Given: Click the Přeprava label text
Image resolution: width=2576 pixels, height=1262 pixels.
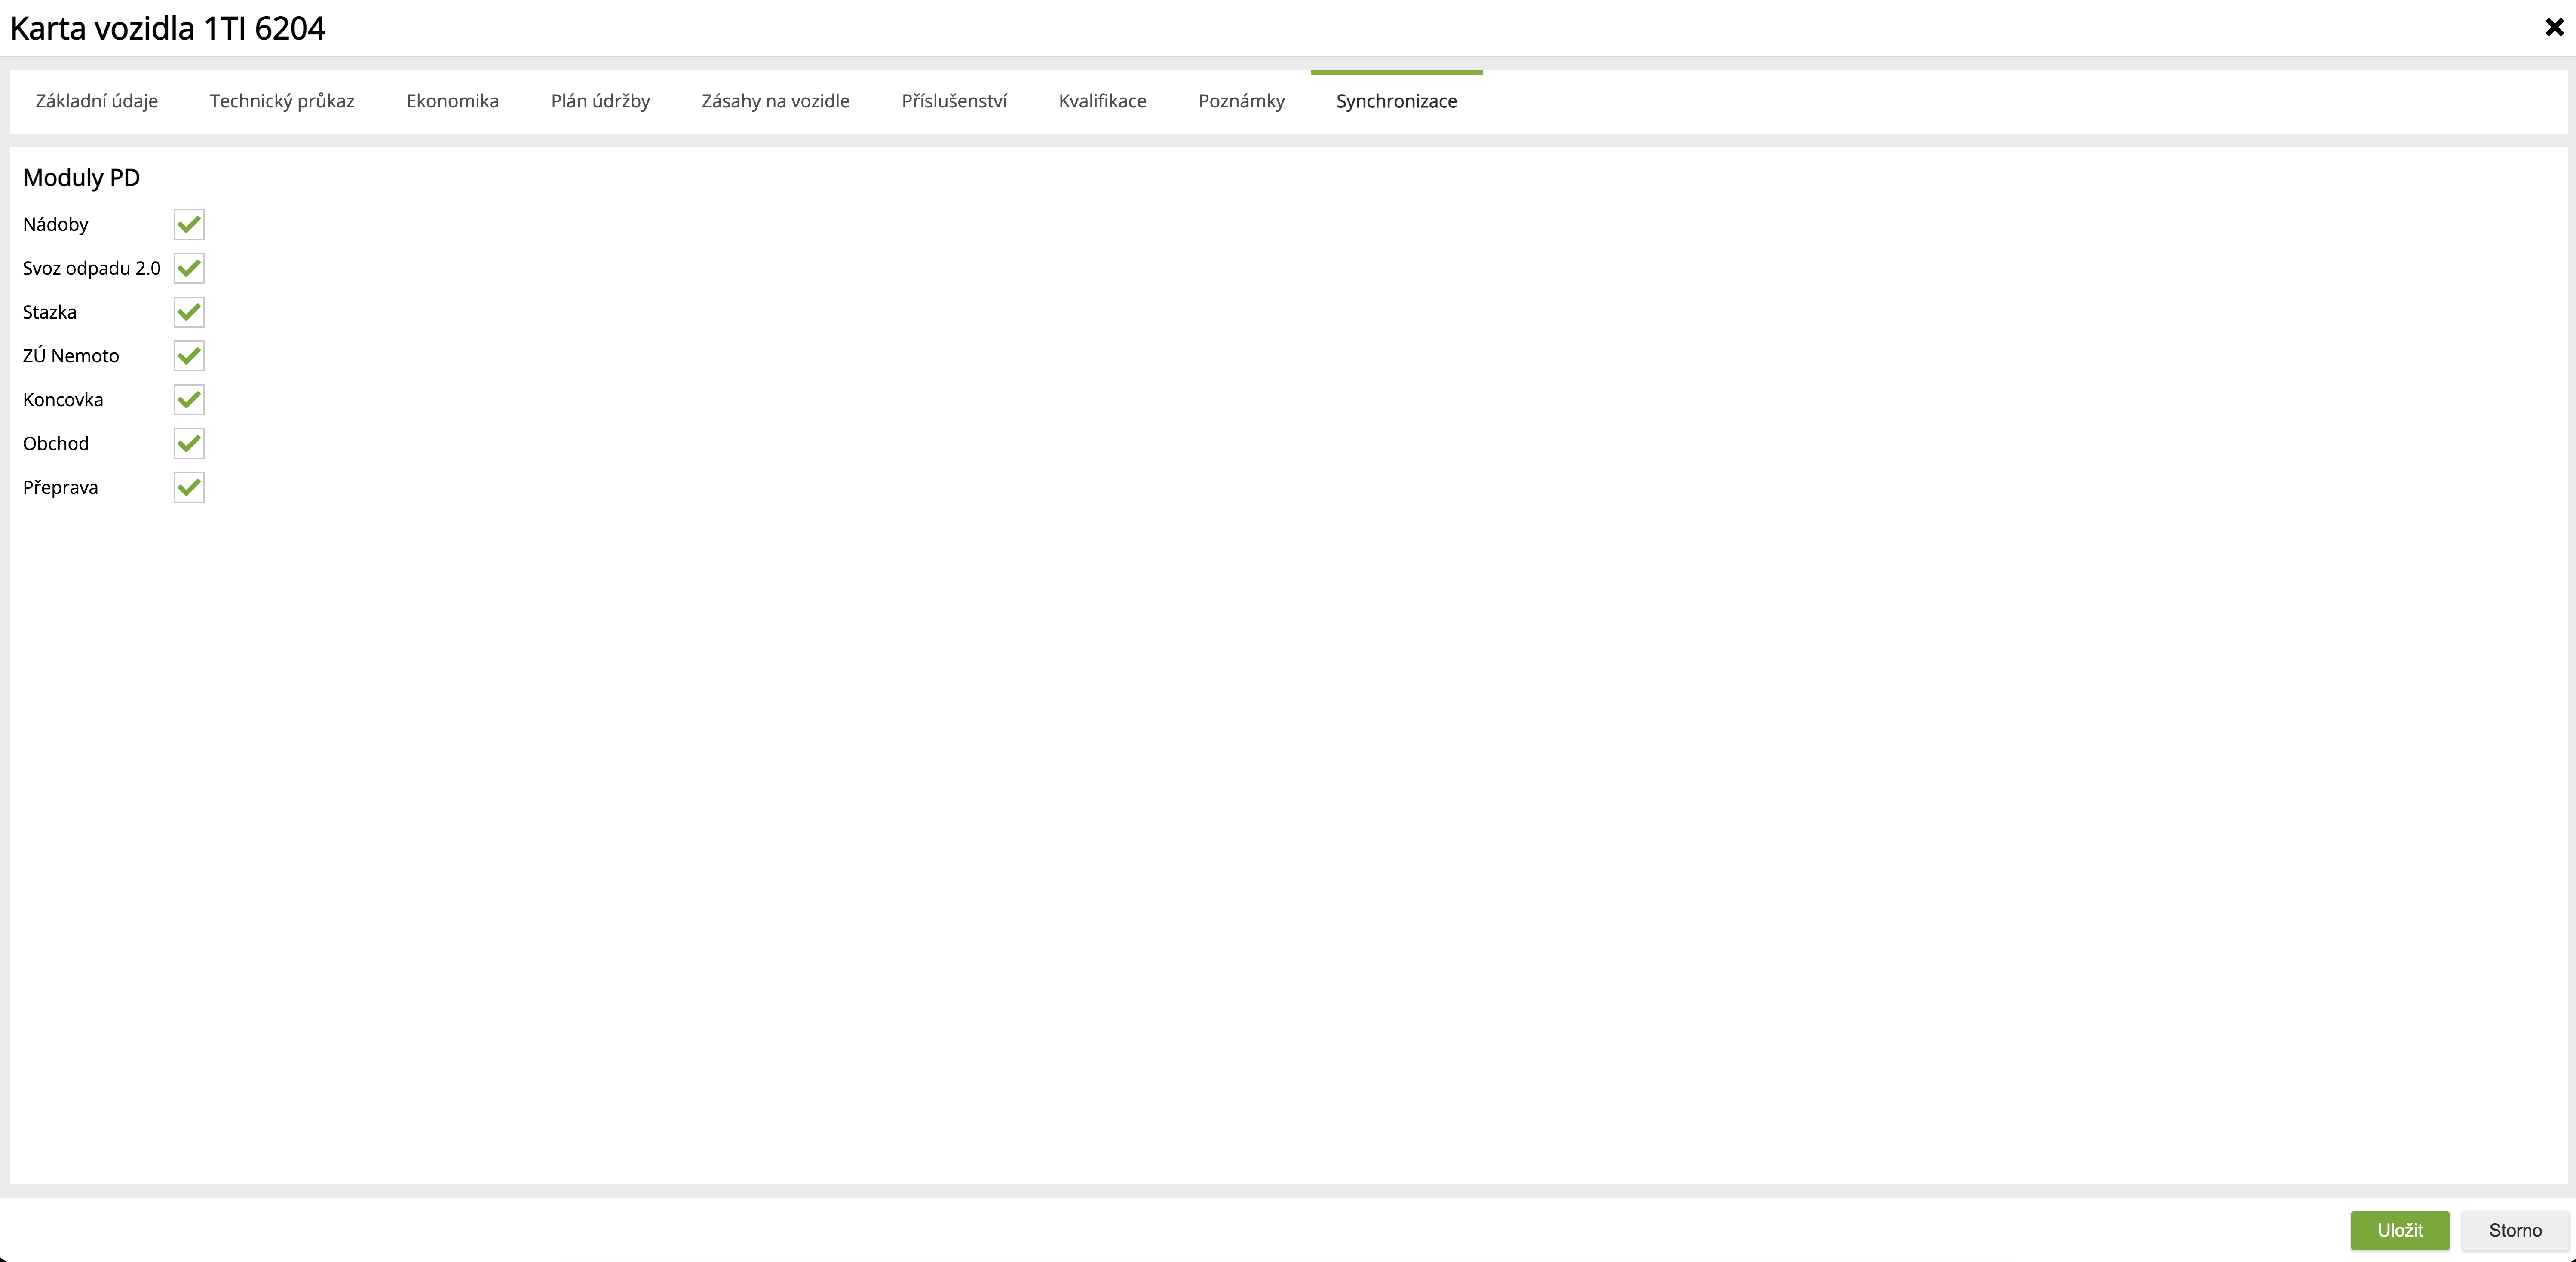Looking at the screenshot, I should coord(60,488).
